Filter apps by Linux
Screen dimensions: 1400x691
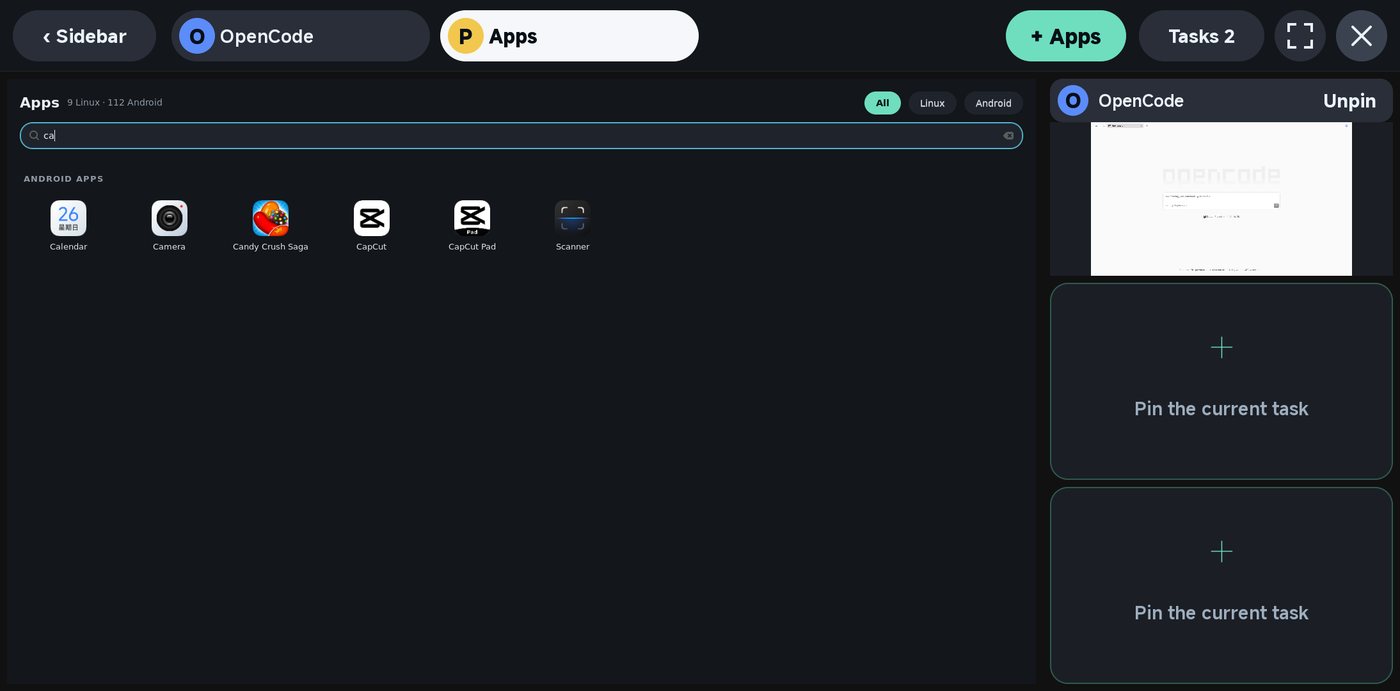point(932,103)
